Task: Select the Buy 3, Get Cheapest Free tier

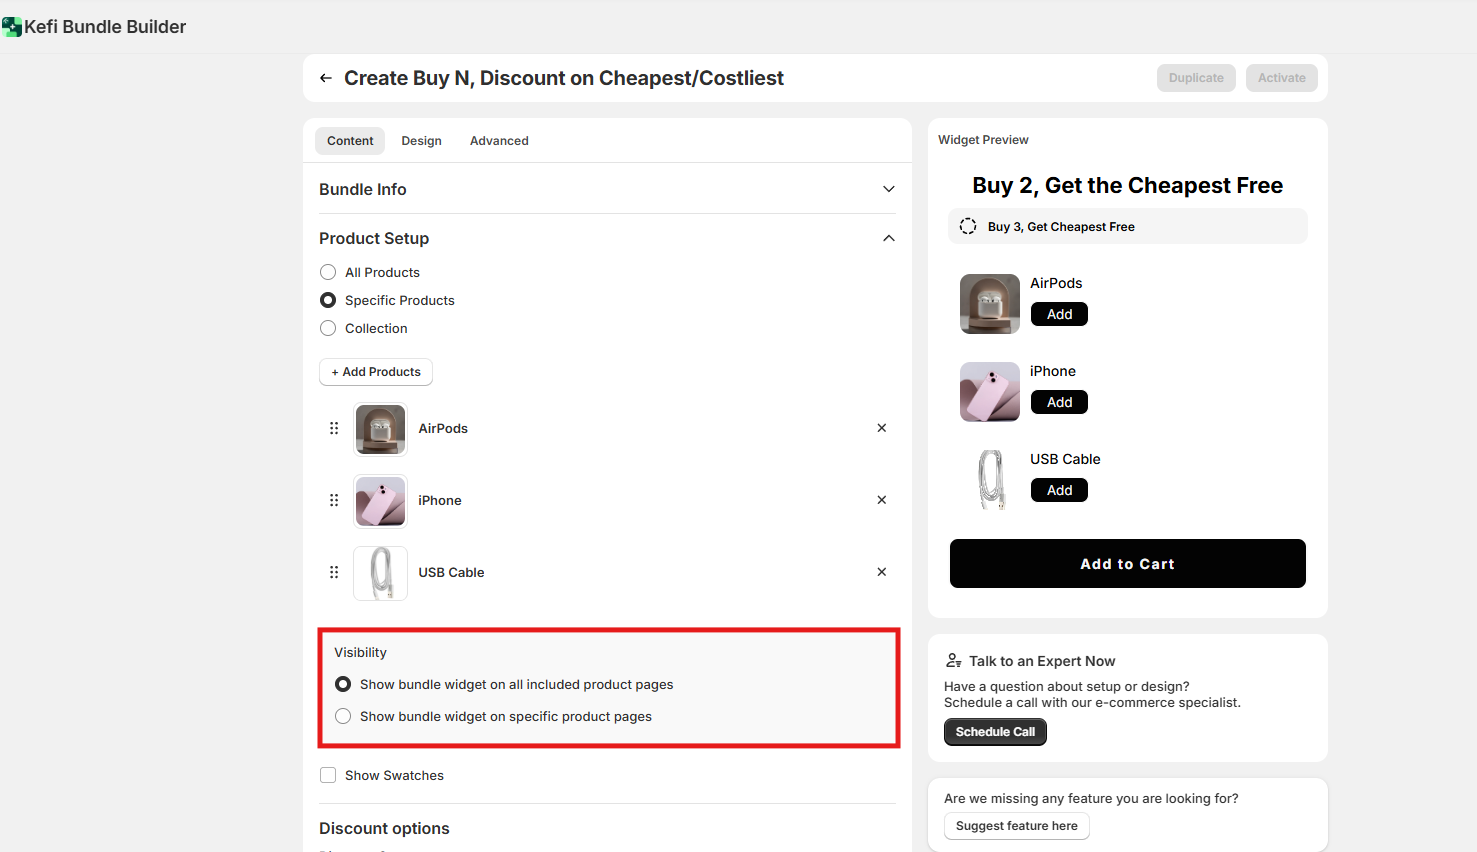Action: [968, 226]
